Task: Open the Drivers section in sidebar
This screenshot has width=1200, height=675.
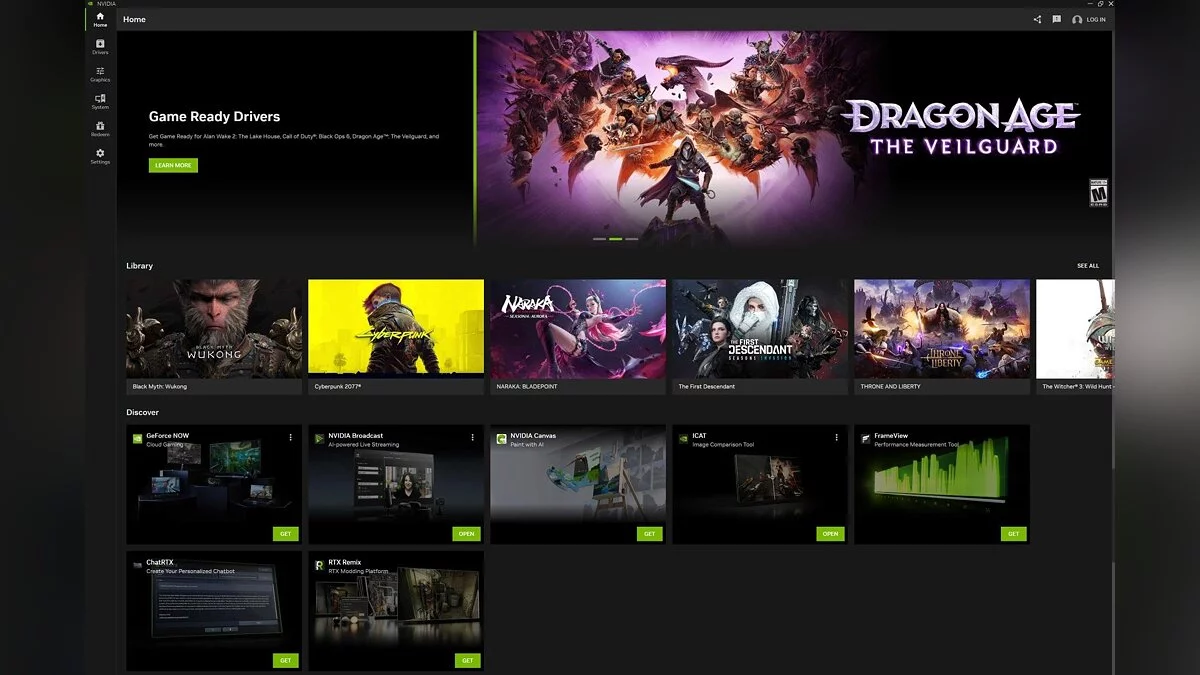Action: (100, 46)
